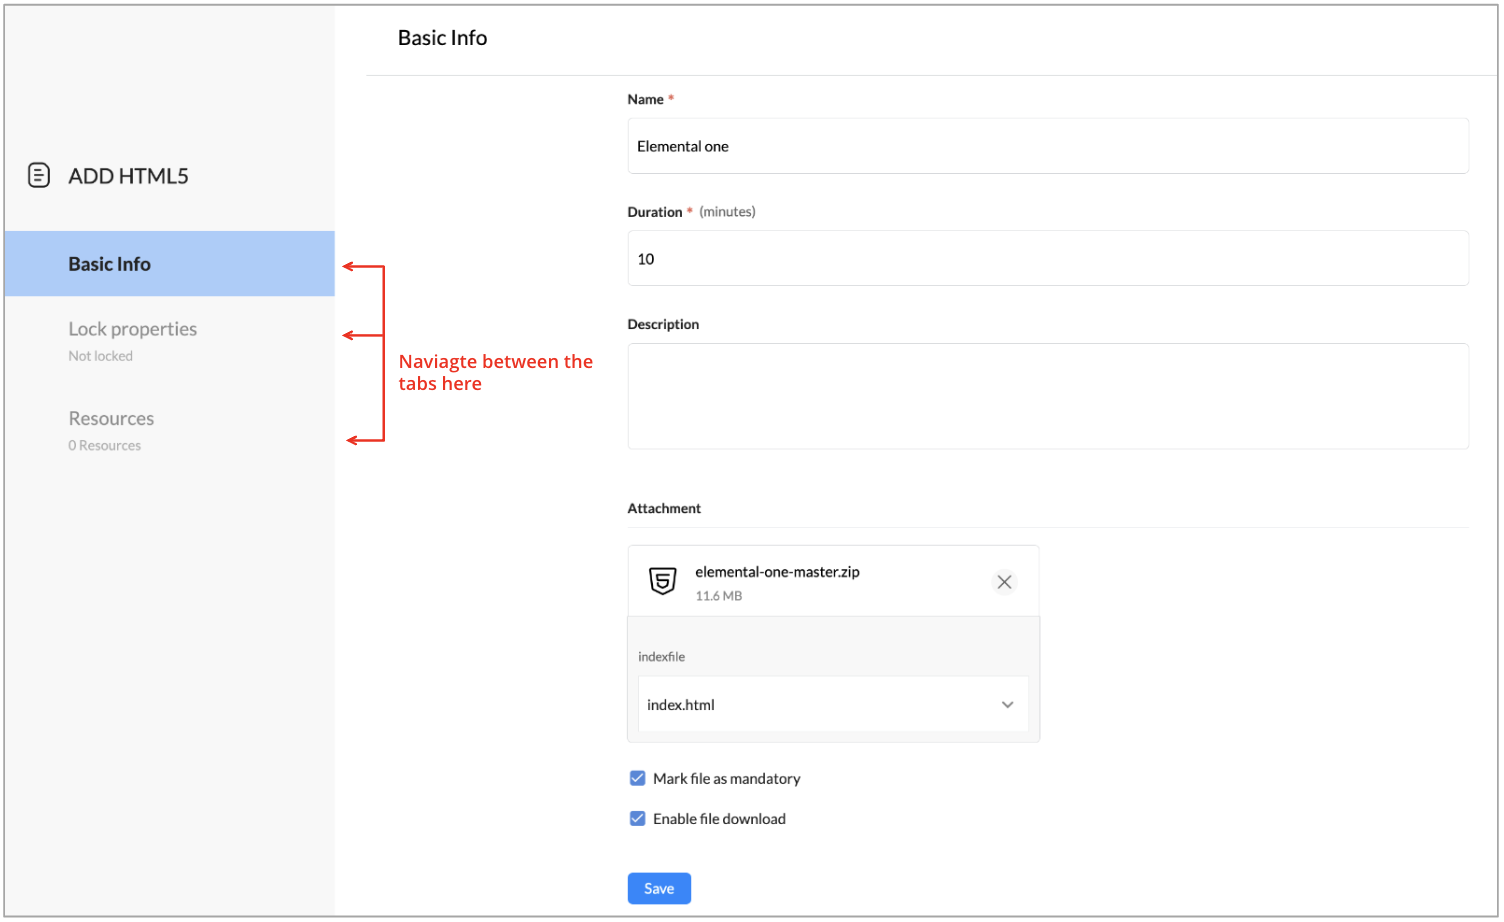Switch to the Basic Info tab
The height and width of the screenshot is (922, 1504).
(x=110, y=264)
